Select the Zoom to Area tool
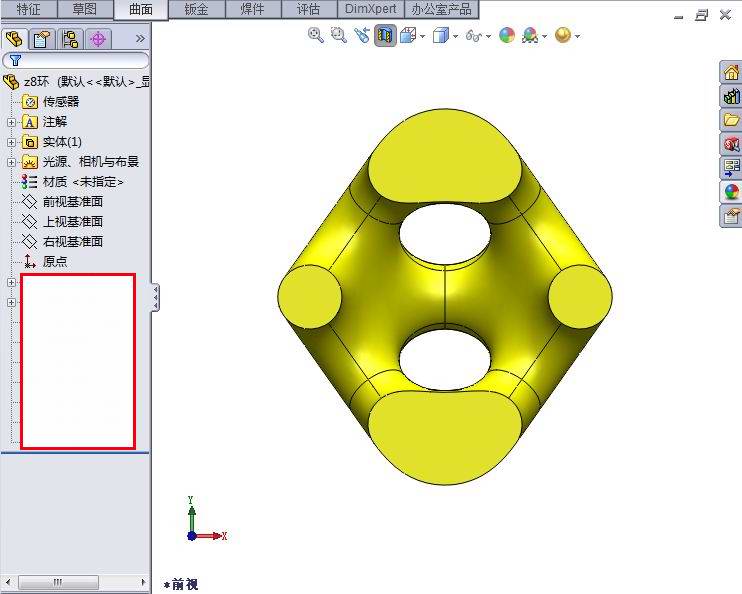The height and width of the screenshot is (594, 742). [338, 35]
